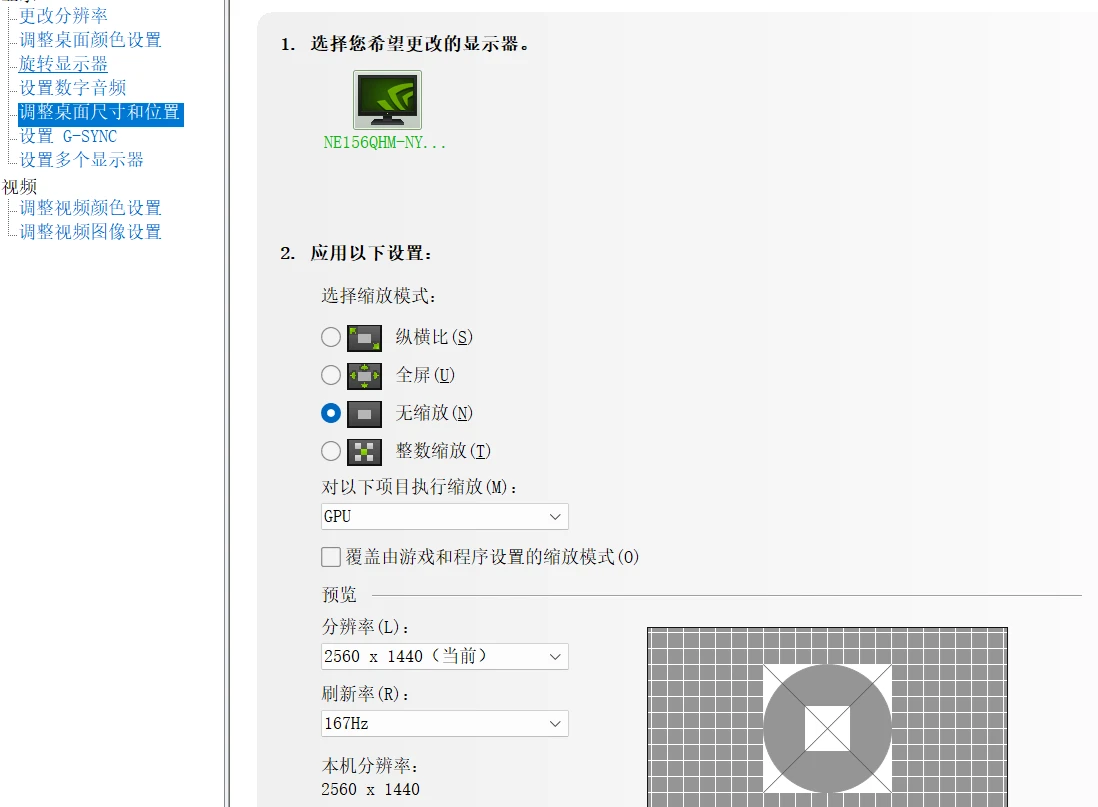This screenshot has height=807, width=1098.
Task: Enable 覆盖由游戏和程序设置的缩放模式 checkbox
Action: point(330,557)
